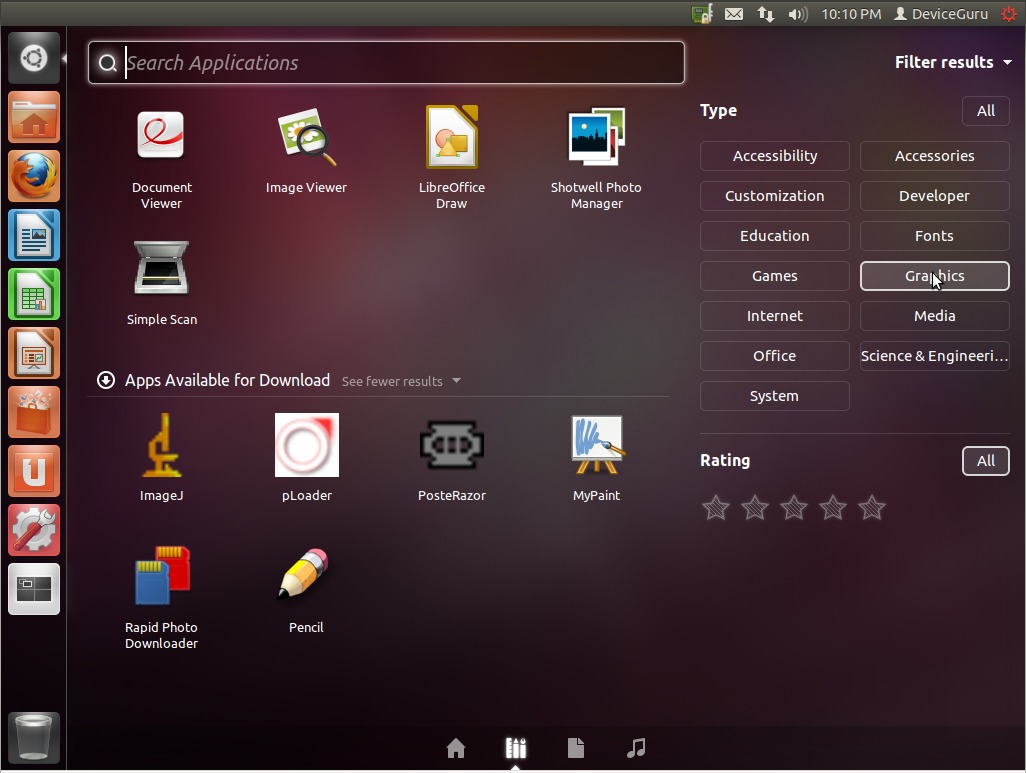The height and width of the screenshot is (773, 1026).
Task: Toggle the Office type filter
Action: click(x=775, y=355)
